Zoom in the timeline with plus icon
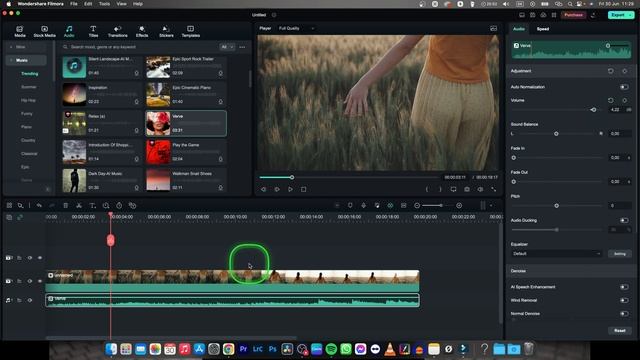The image size is (640, 360). (x=459, y=205)
